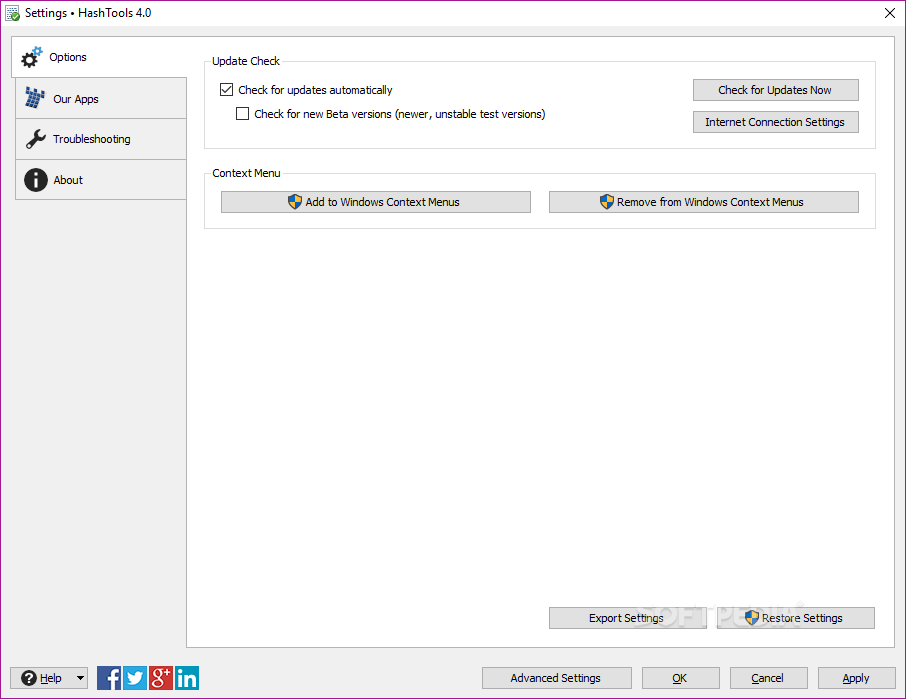This screenshot has height=699, width=906.
Task: Expand the Help dropdown arrow
Action: pyautogui.click(x=80, y=678)
